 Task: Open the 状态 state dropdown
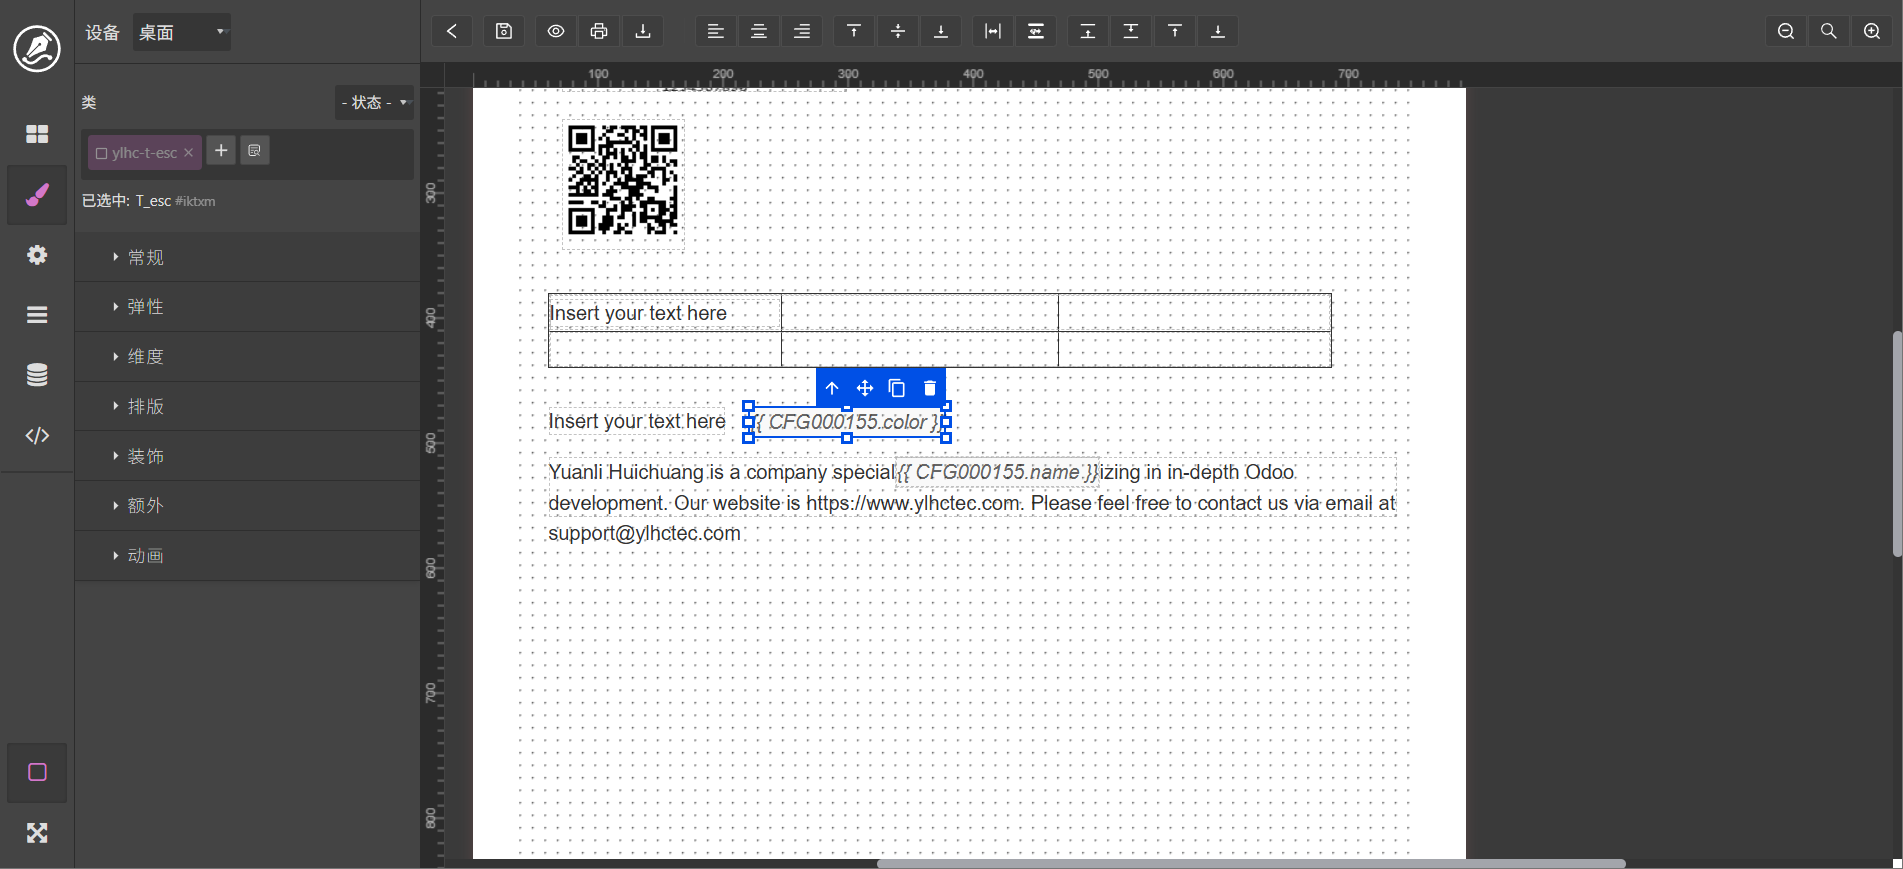click(x=374, y=102)
